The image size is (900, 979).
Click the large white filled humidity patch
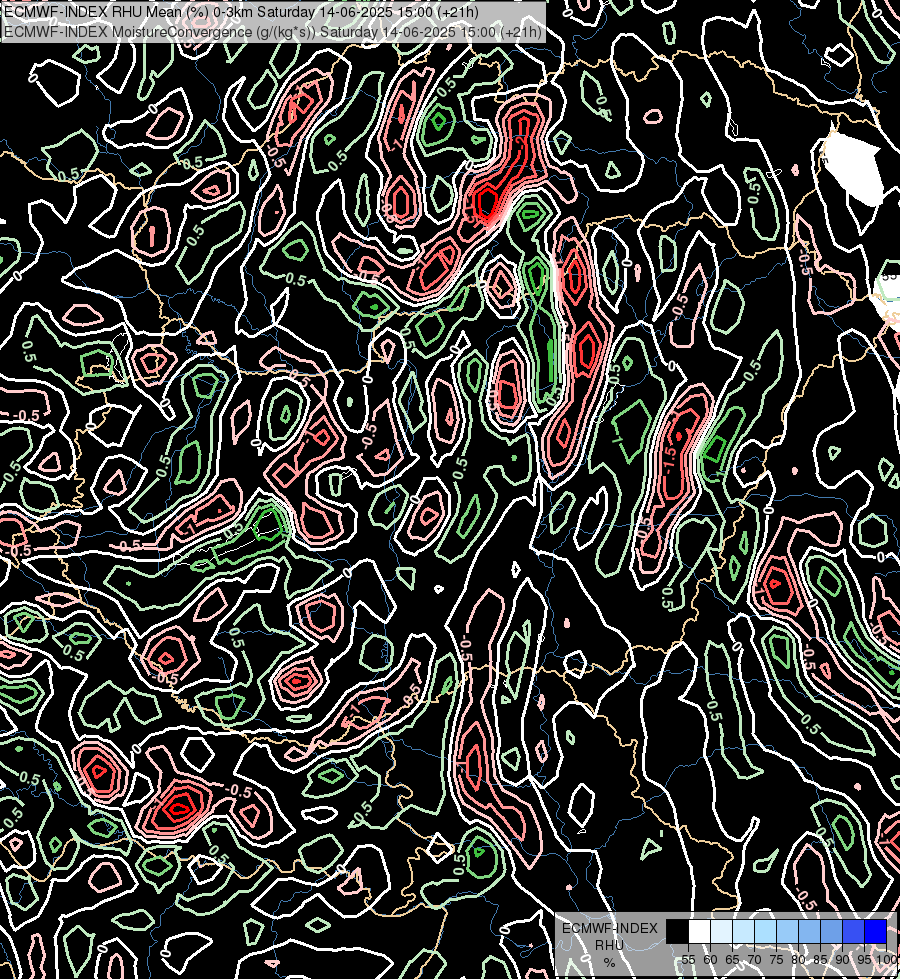853,167
